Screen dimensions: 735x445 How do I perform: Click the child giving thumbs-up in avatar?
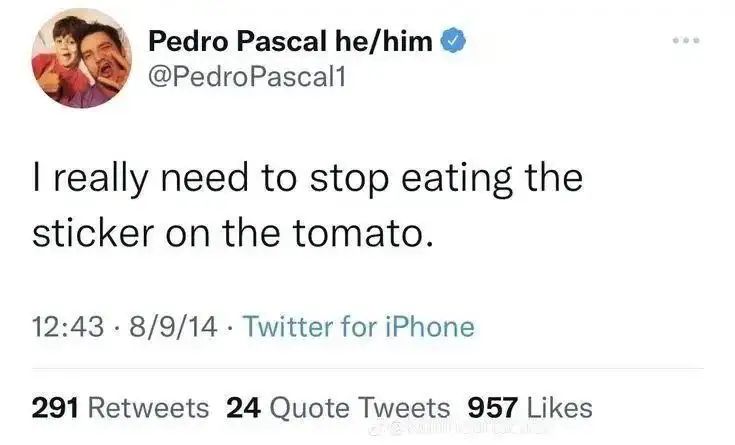pos(62,59)
